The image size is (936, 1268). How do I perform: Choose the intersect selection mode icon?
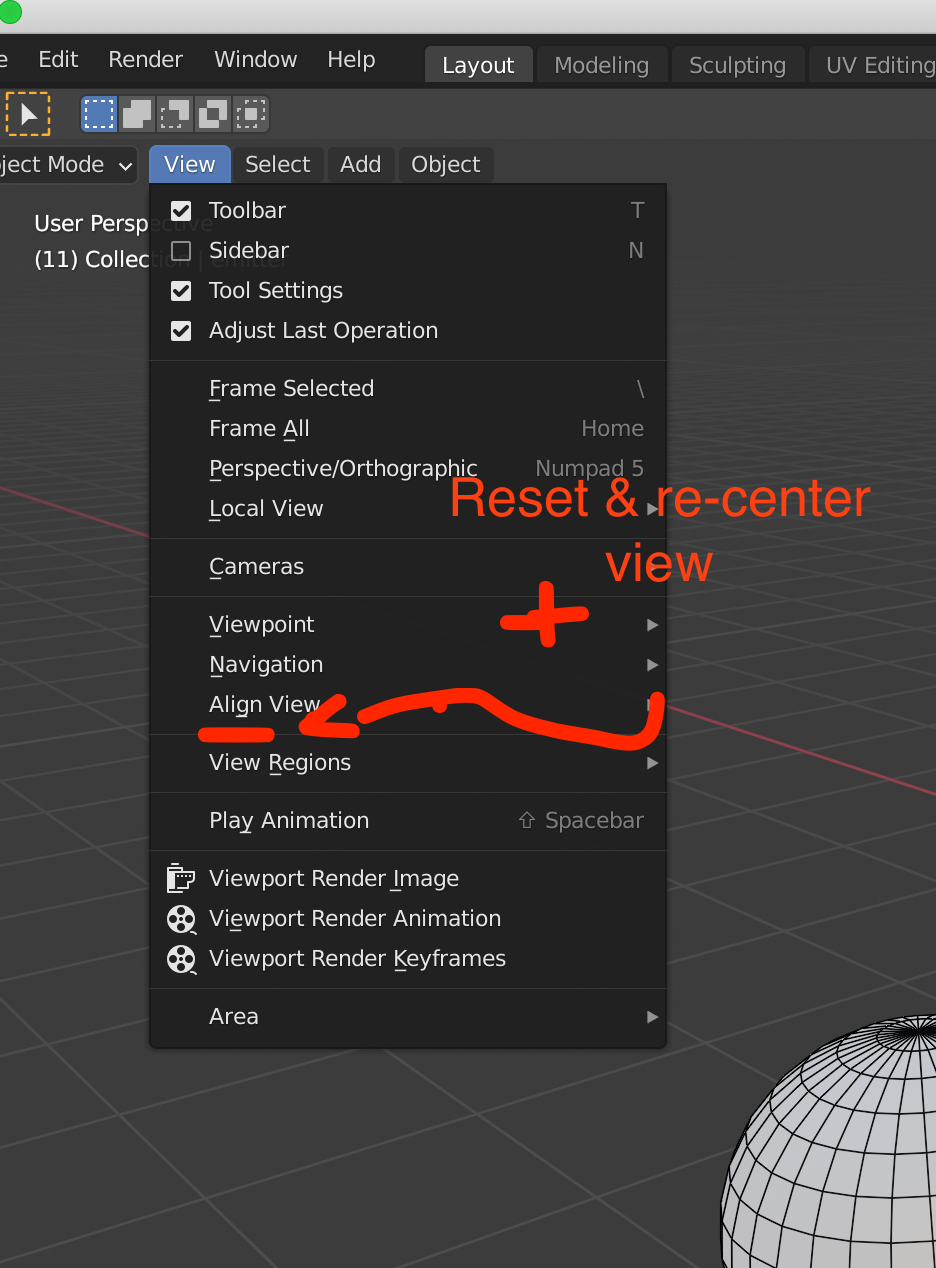coord(250,114)
